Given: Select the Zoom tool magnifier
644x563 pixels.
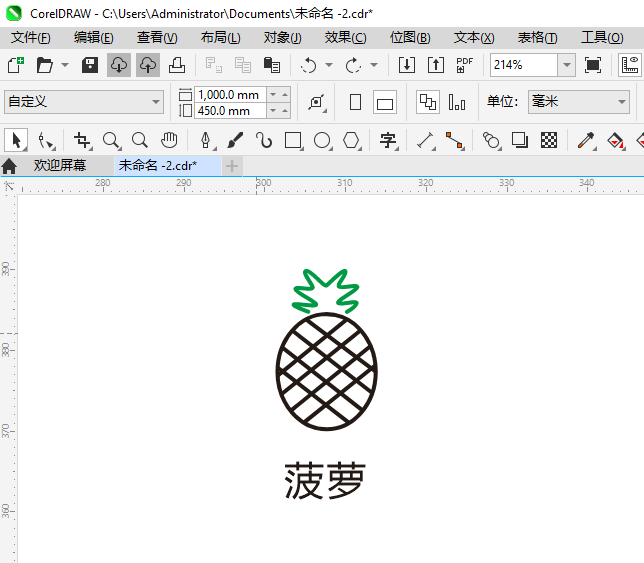Looking at the screenshot, I should (111, 140).
